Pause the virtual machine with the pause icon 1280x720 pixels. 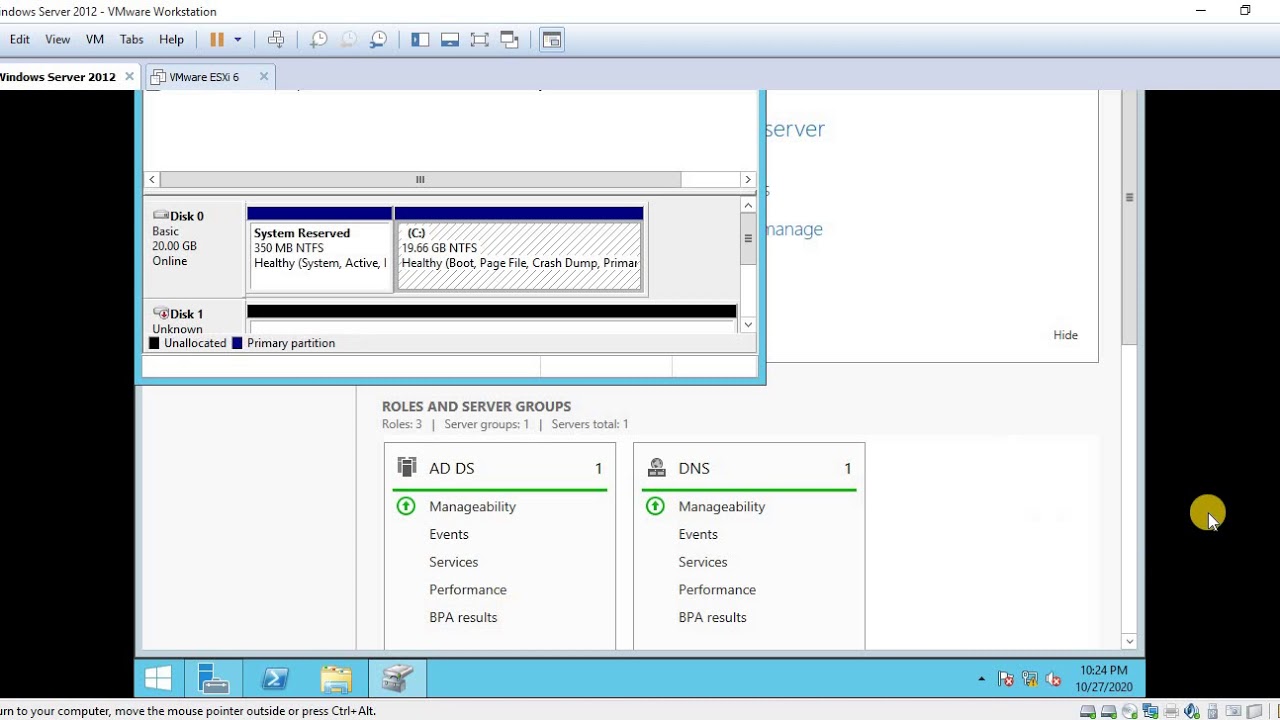217,40
